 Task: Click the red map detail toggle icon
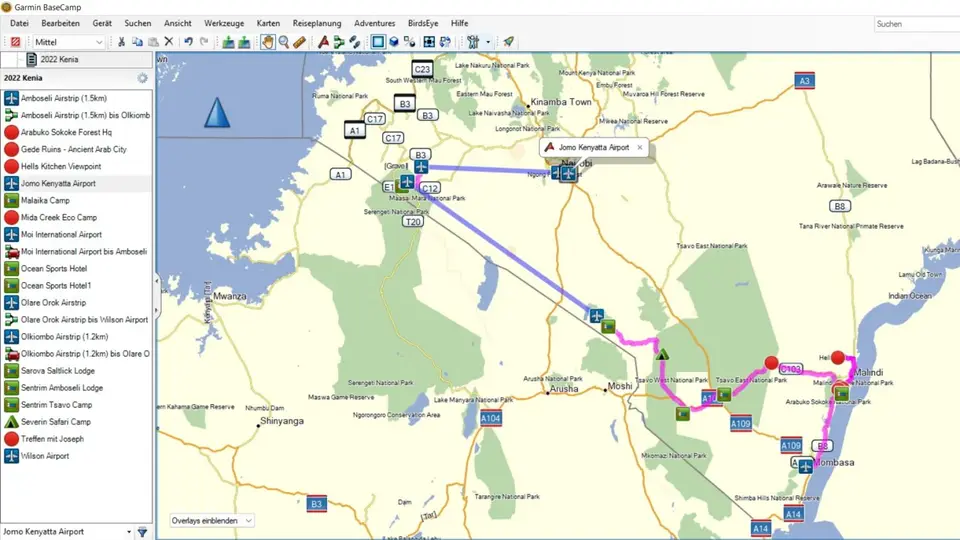tap(15, 42)
